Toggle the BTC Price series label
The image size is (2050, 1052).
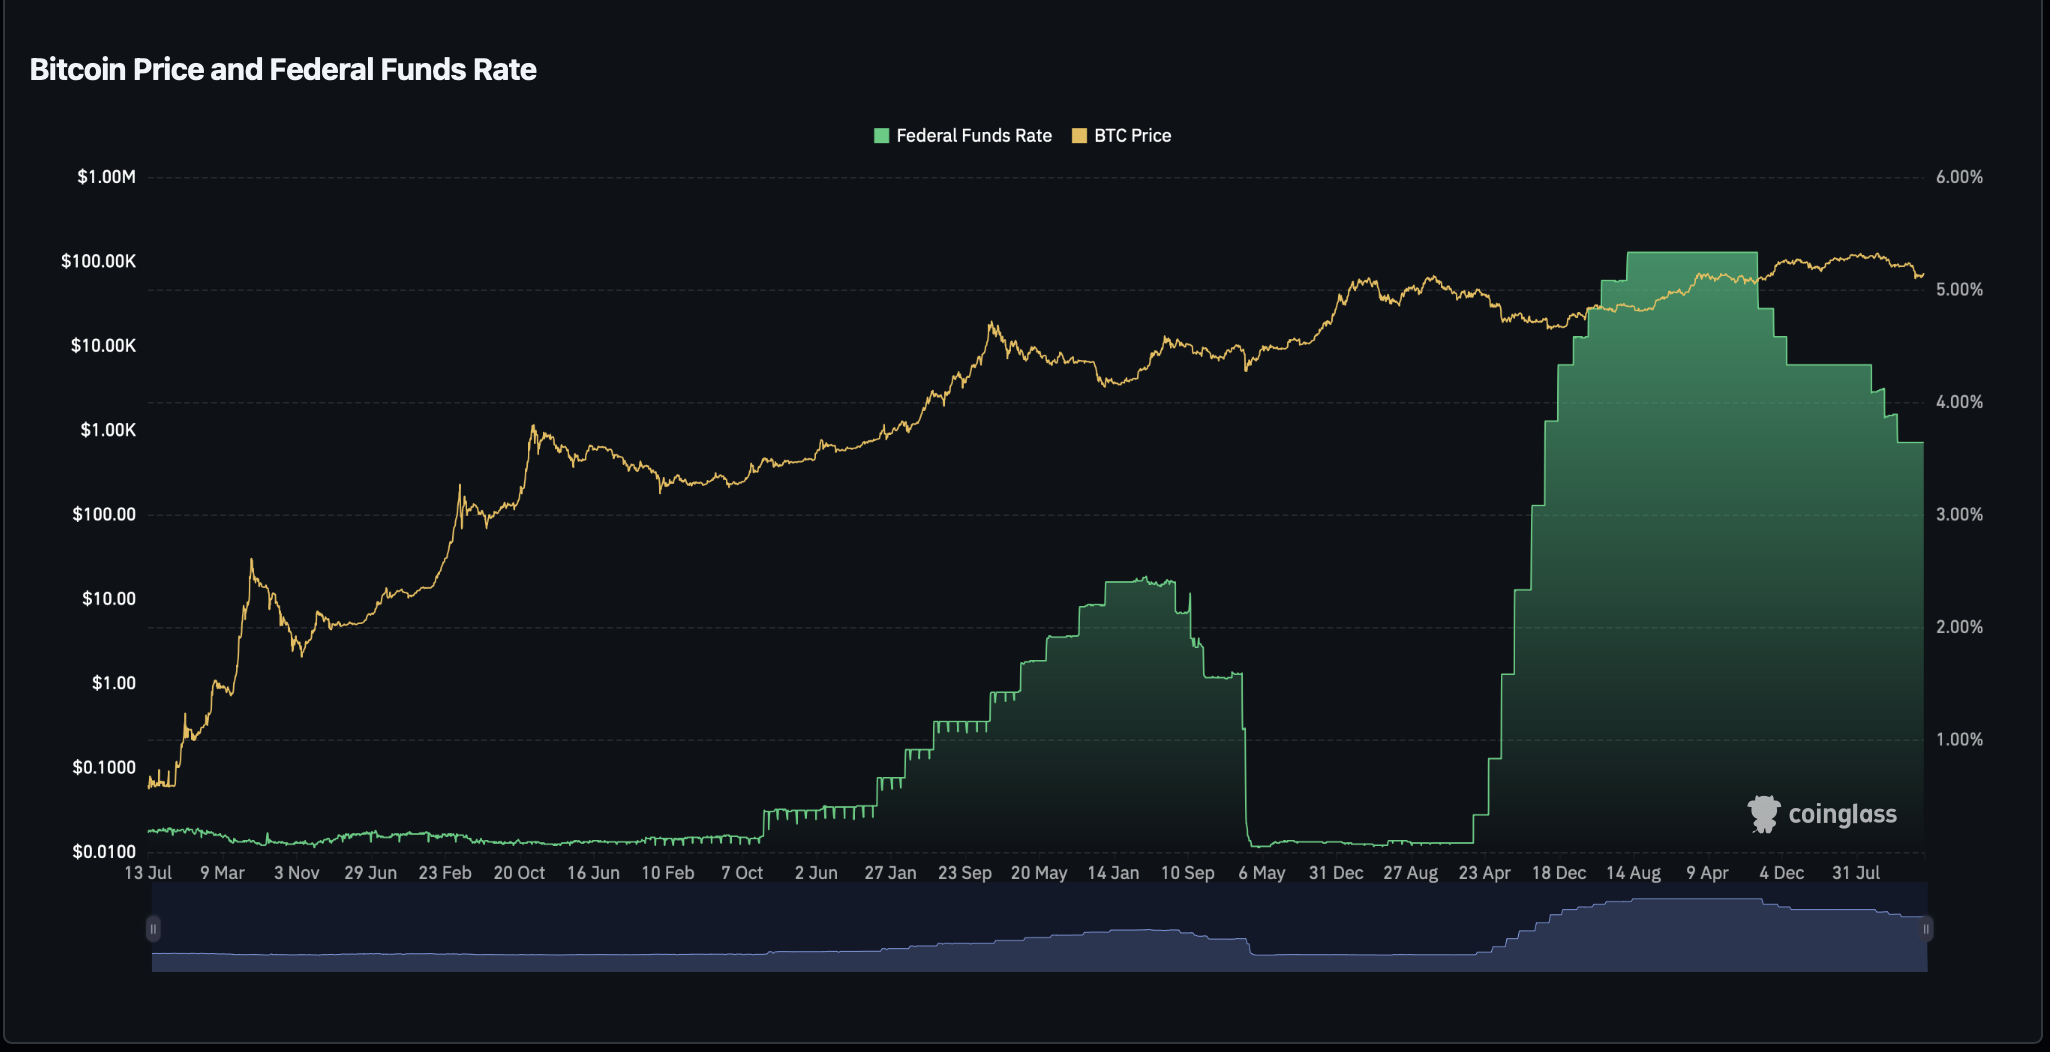[1132, 136]
